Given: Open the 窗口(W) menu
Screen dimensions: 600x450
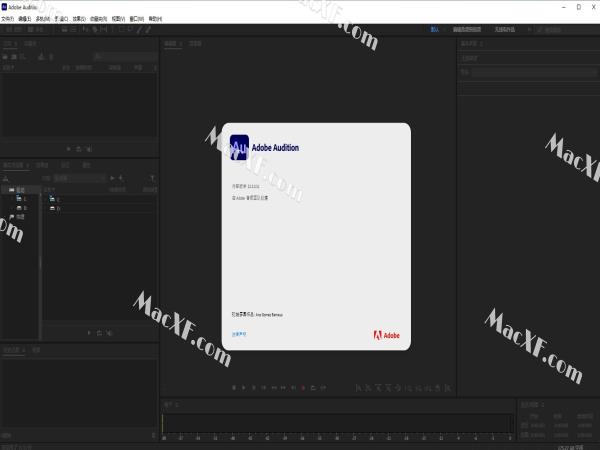Looking at the screenshot, I should [137, 19].
